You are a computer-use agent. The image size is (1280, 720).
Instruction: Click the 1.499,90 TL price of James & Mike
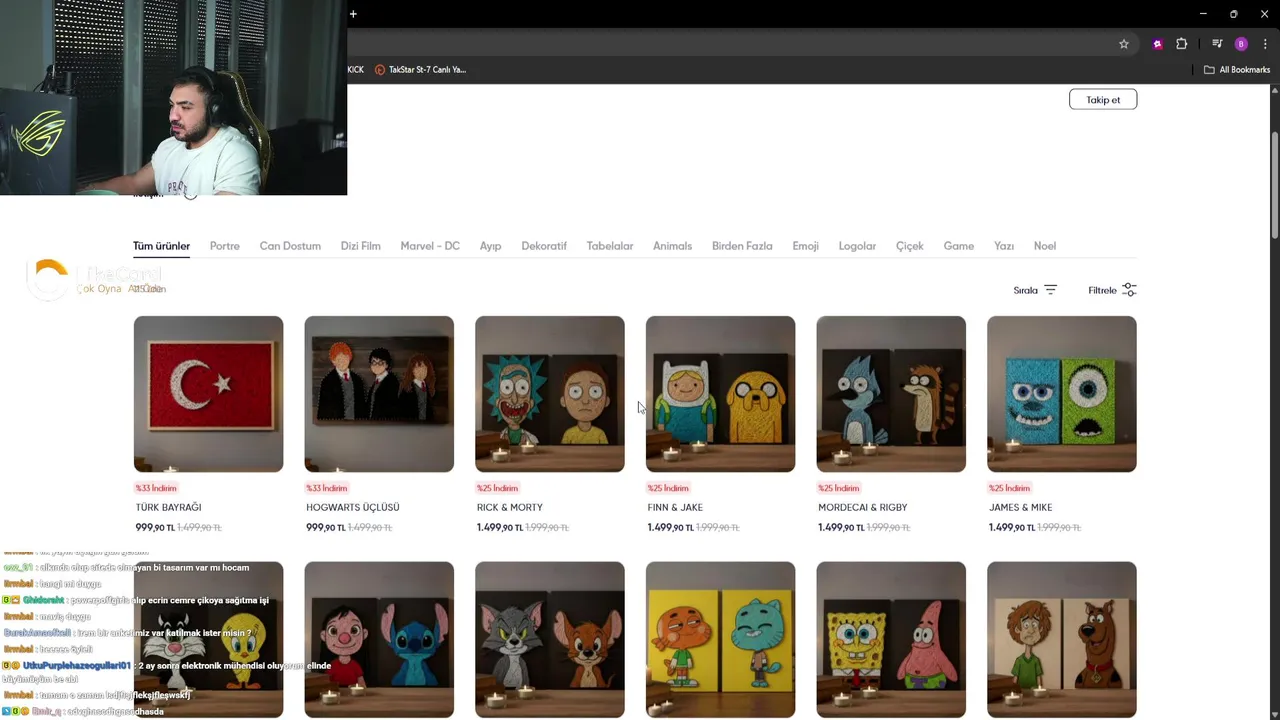[1013, 528]
